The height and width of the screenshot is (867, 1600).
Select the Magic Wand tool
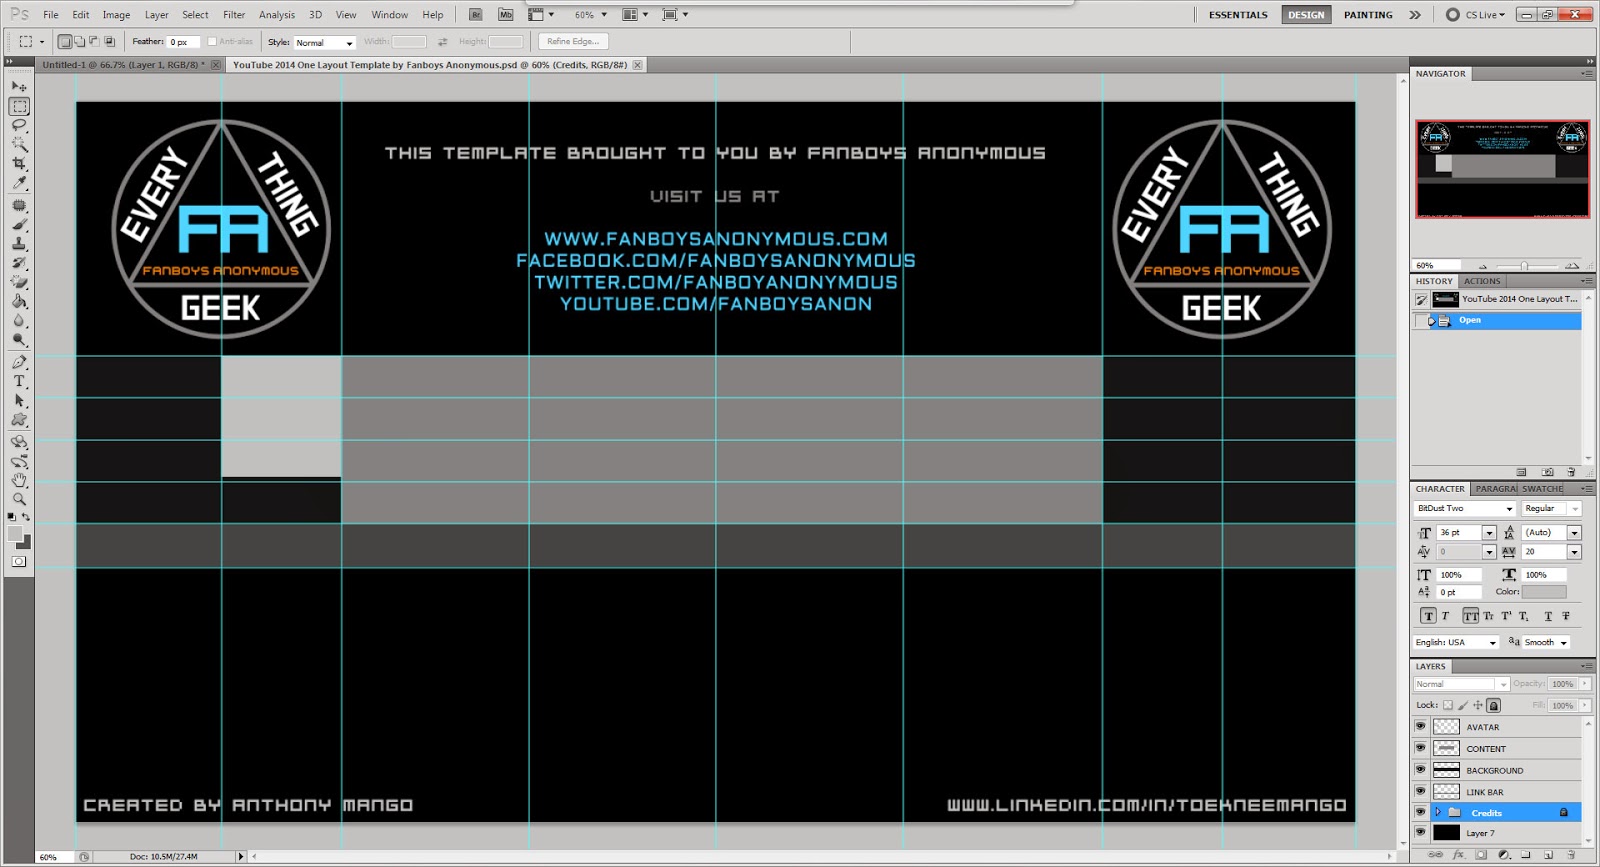[19, 144]
